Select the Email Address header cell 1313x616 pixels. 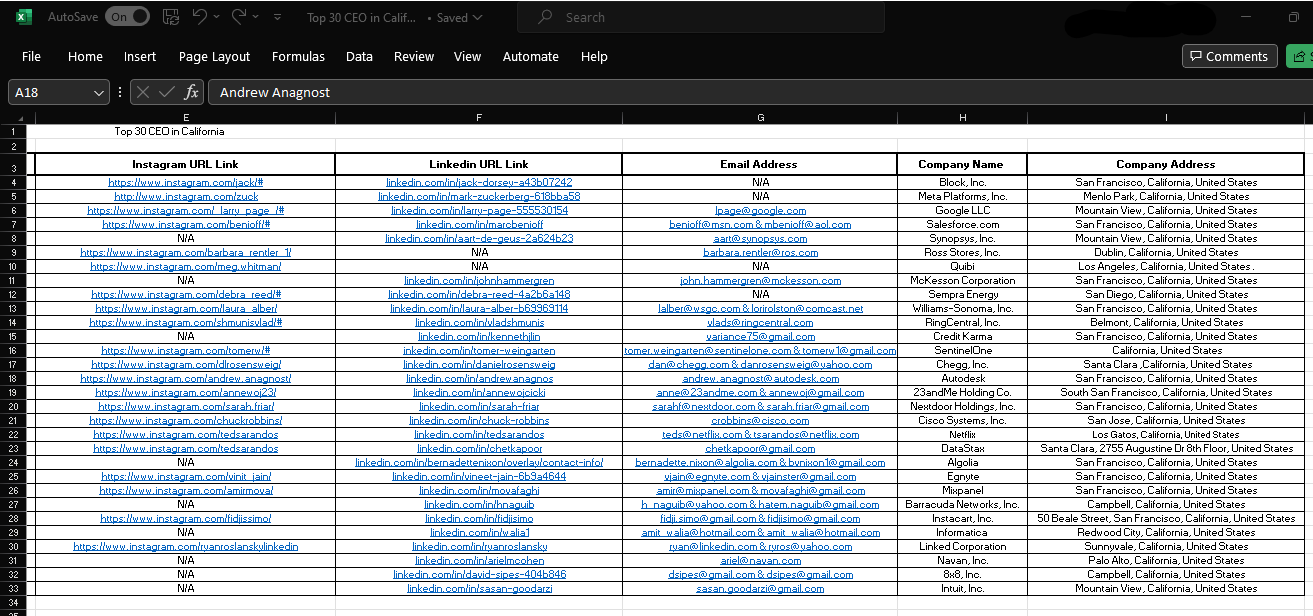point(760,164)
